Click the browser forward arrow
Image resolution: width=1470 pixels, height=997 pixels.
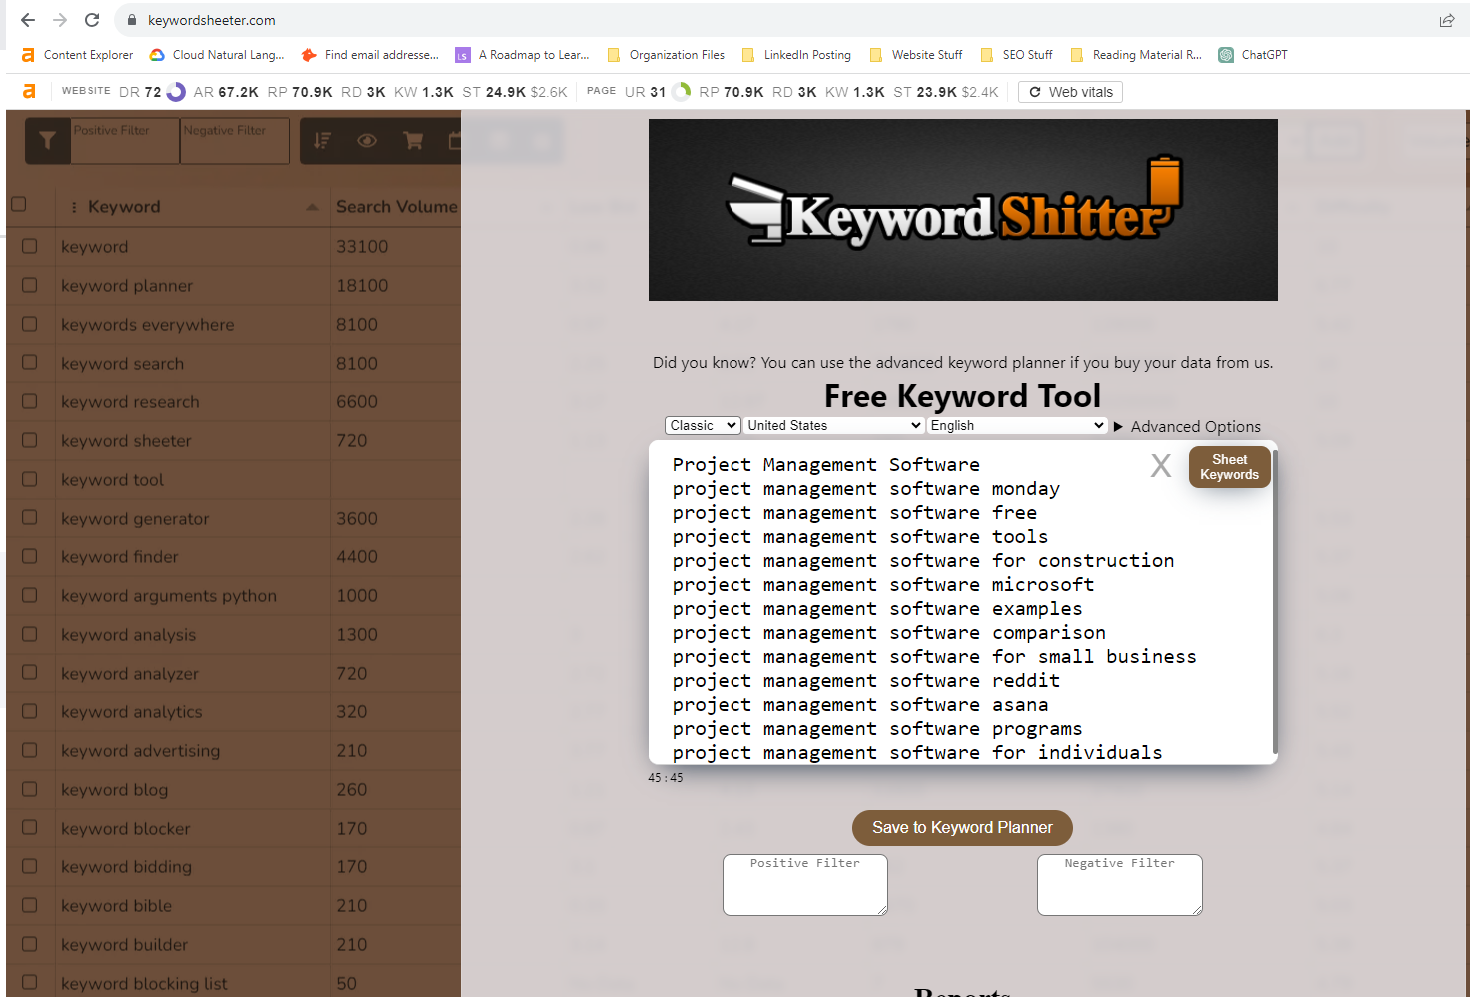tap(60, 20)
